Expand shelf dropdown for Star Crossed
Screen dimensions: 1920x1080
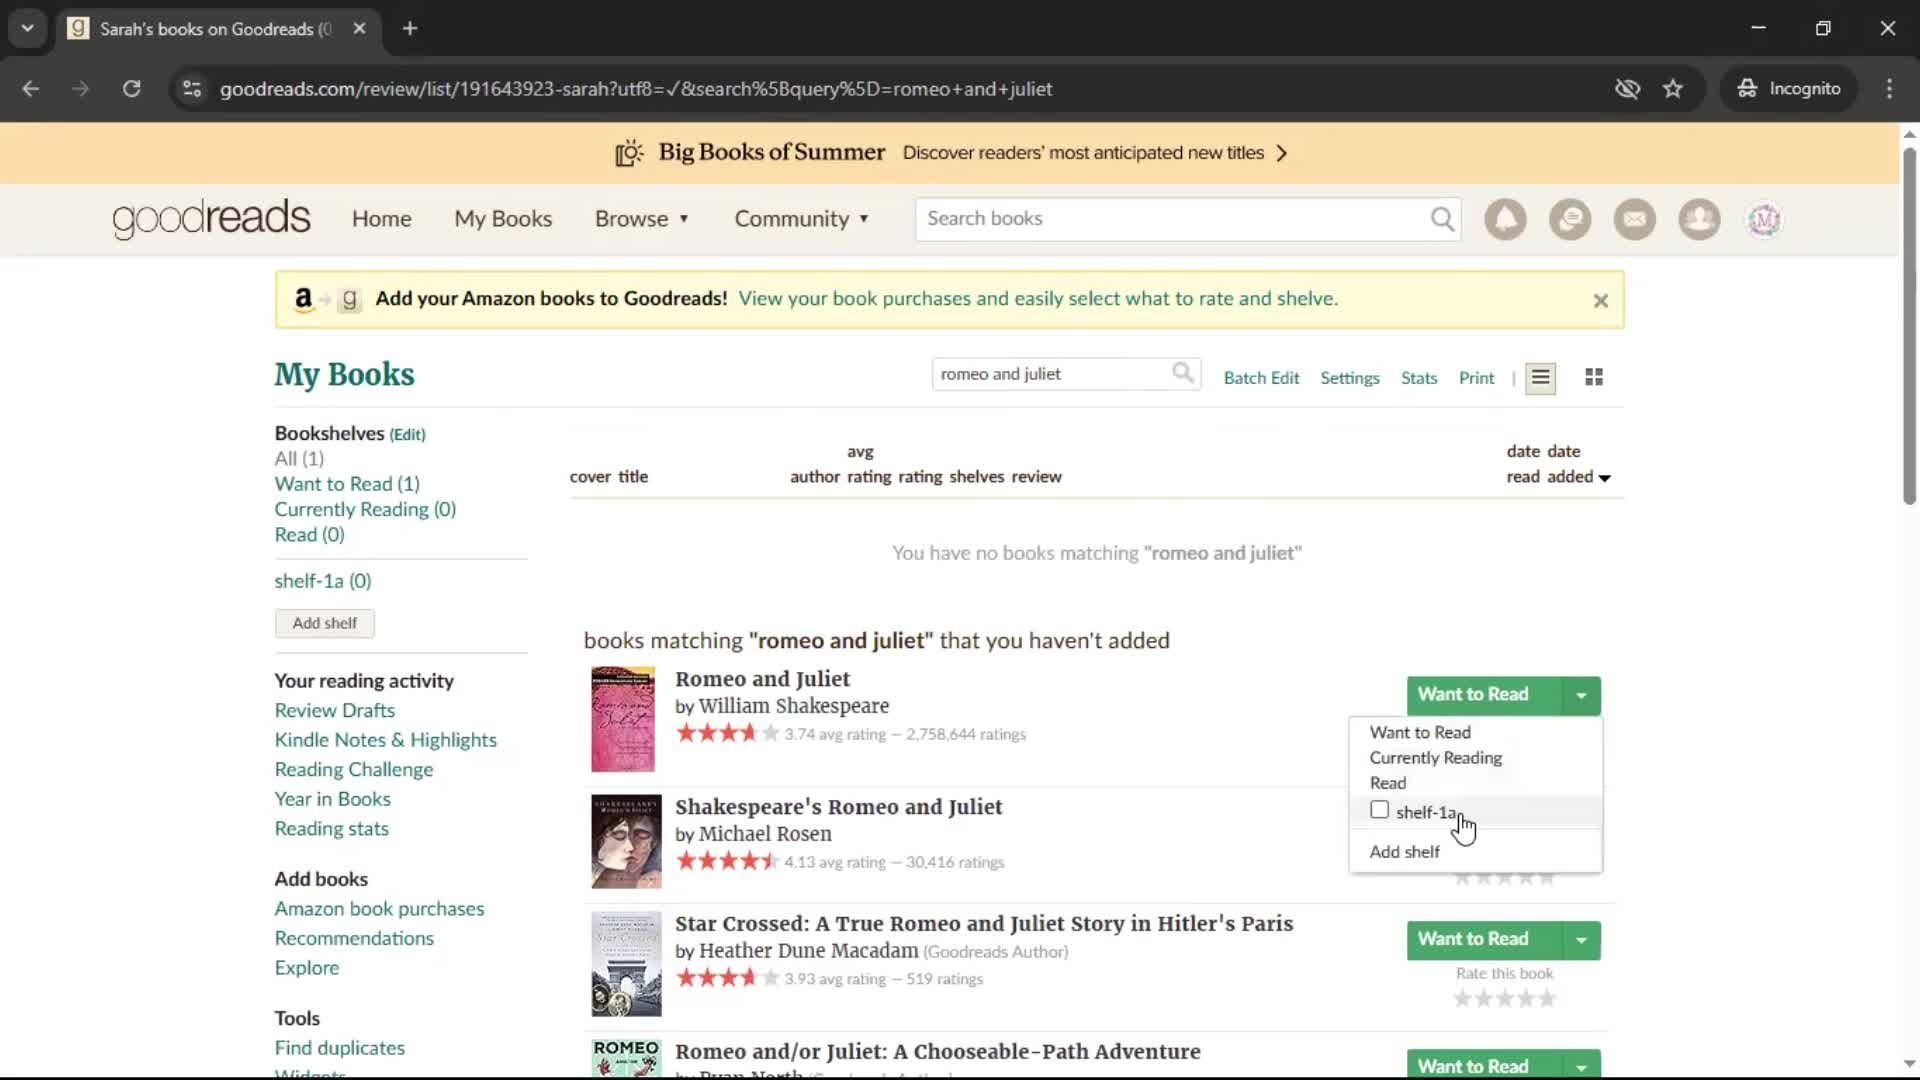[x=1581, y=940]
